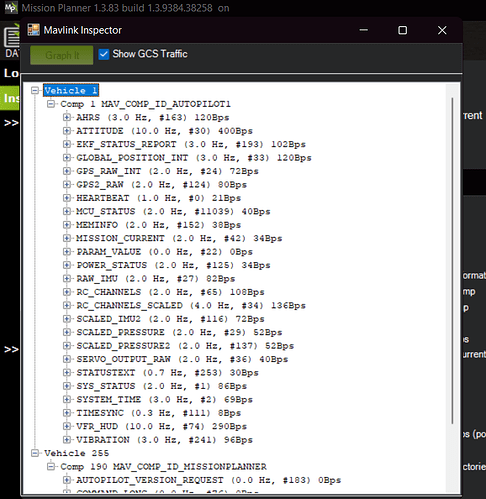486x499 pixels.
Task: Collapse the Vehicle 255 node
Action: [x=35, y=453]
